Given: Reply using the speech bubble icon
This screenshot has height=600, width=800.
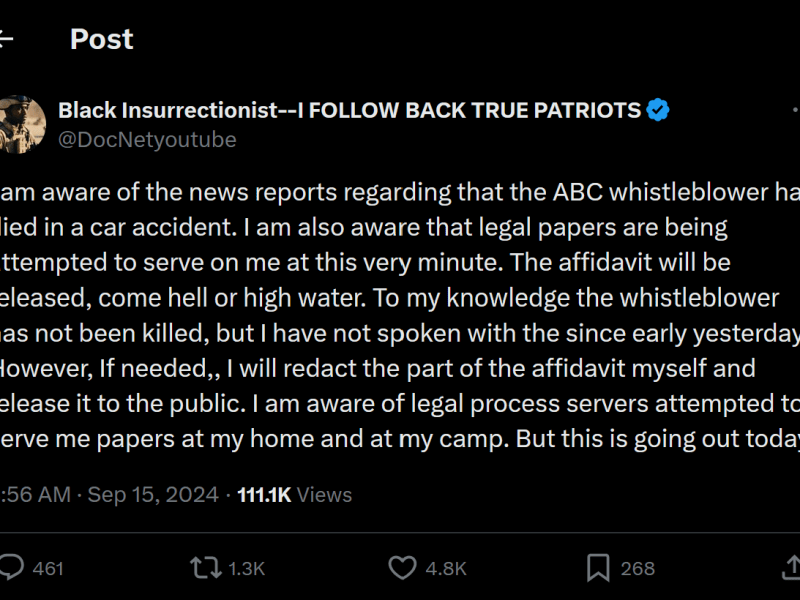Looking at the screenshot, I should (x=11, y=568).
